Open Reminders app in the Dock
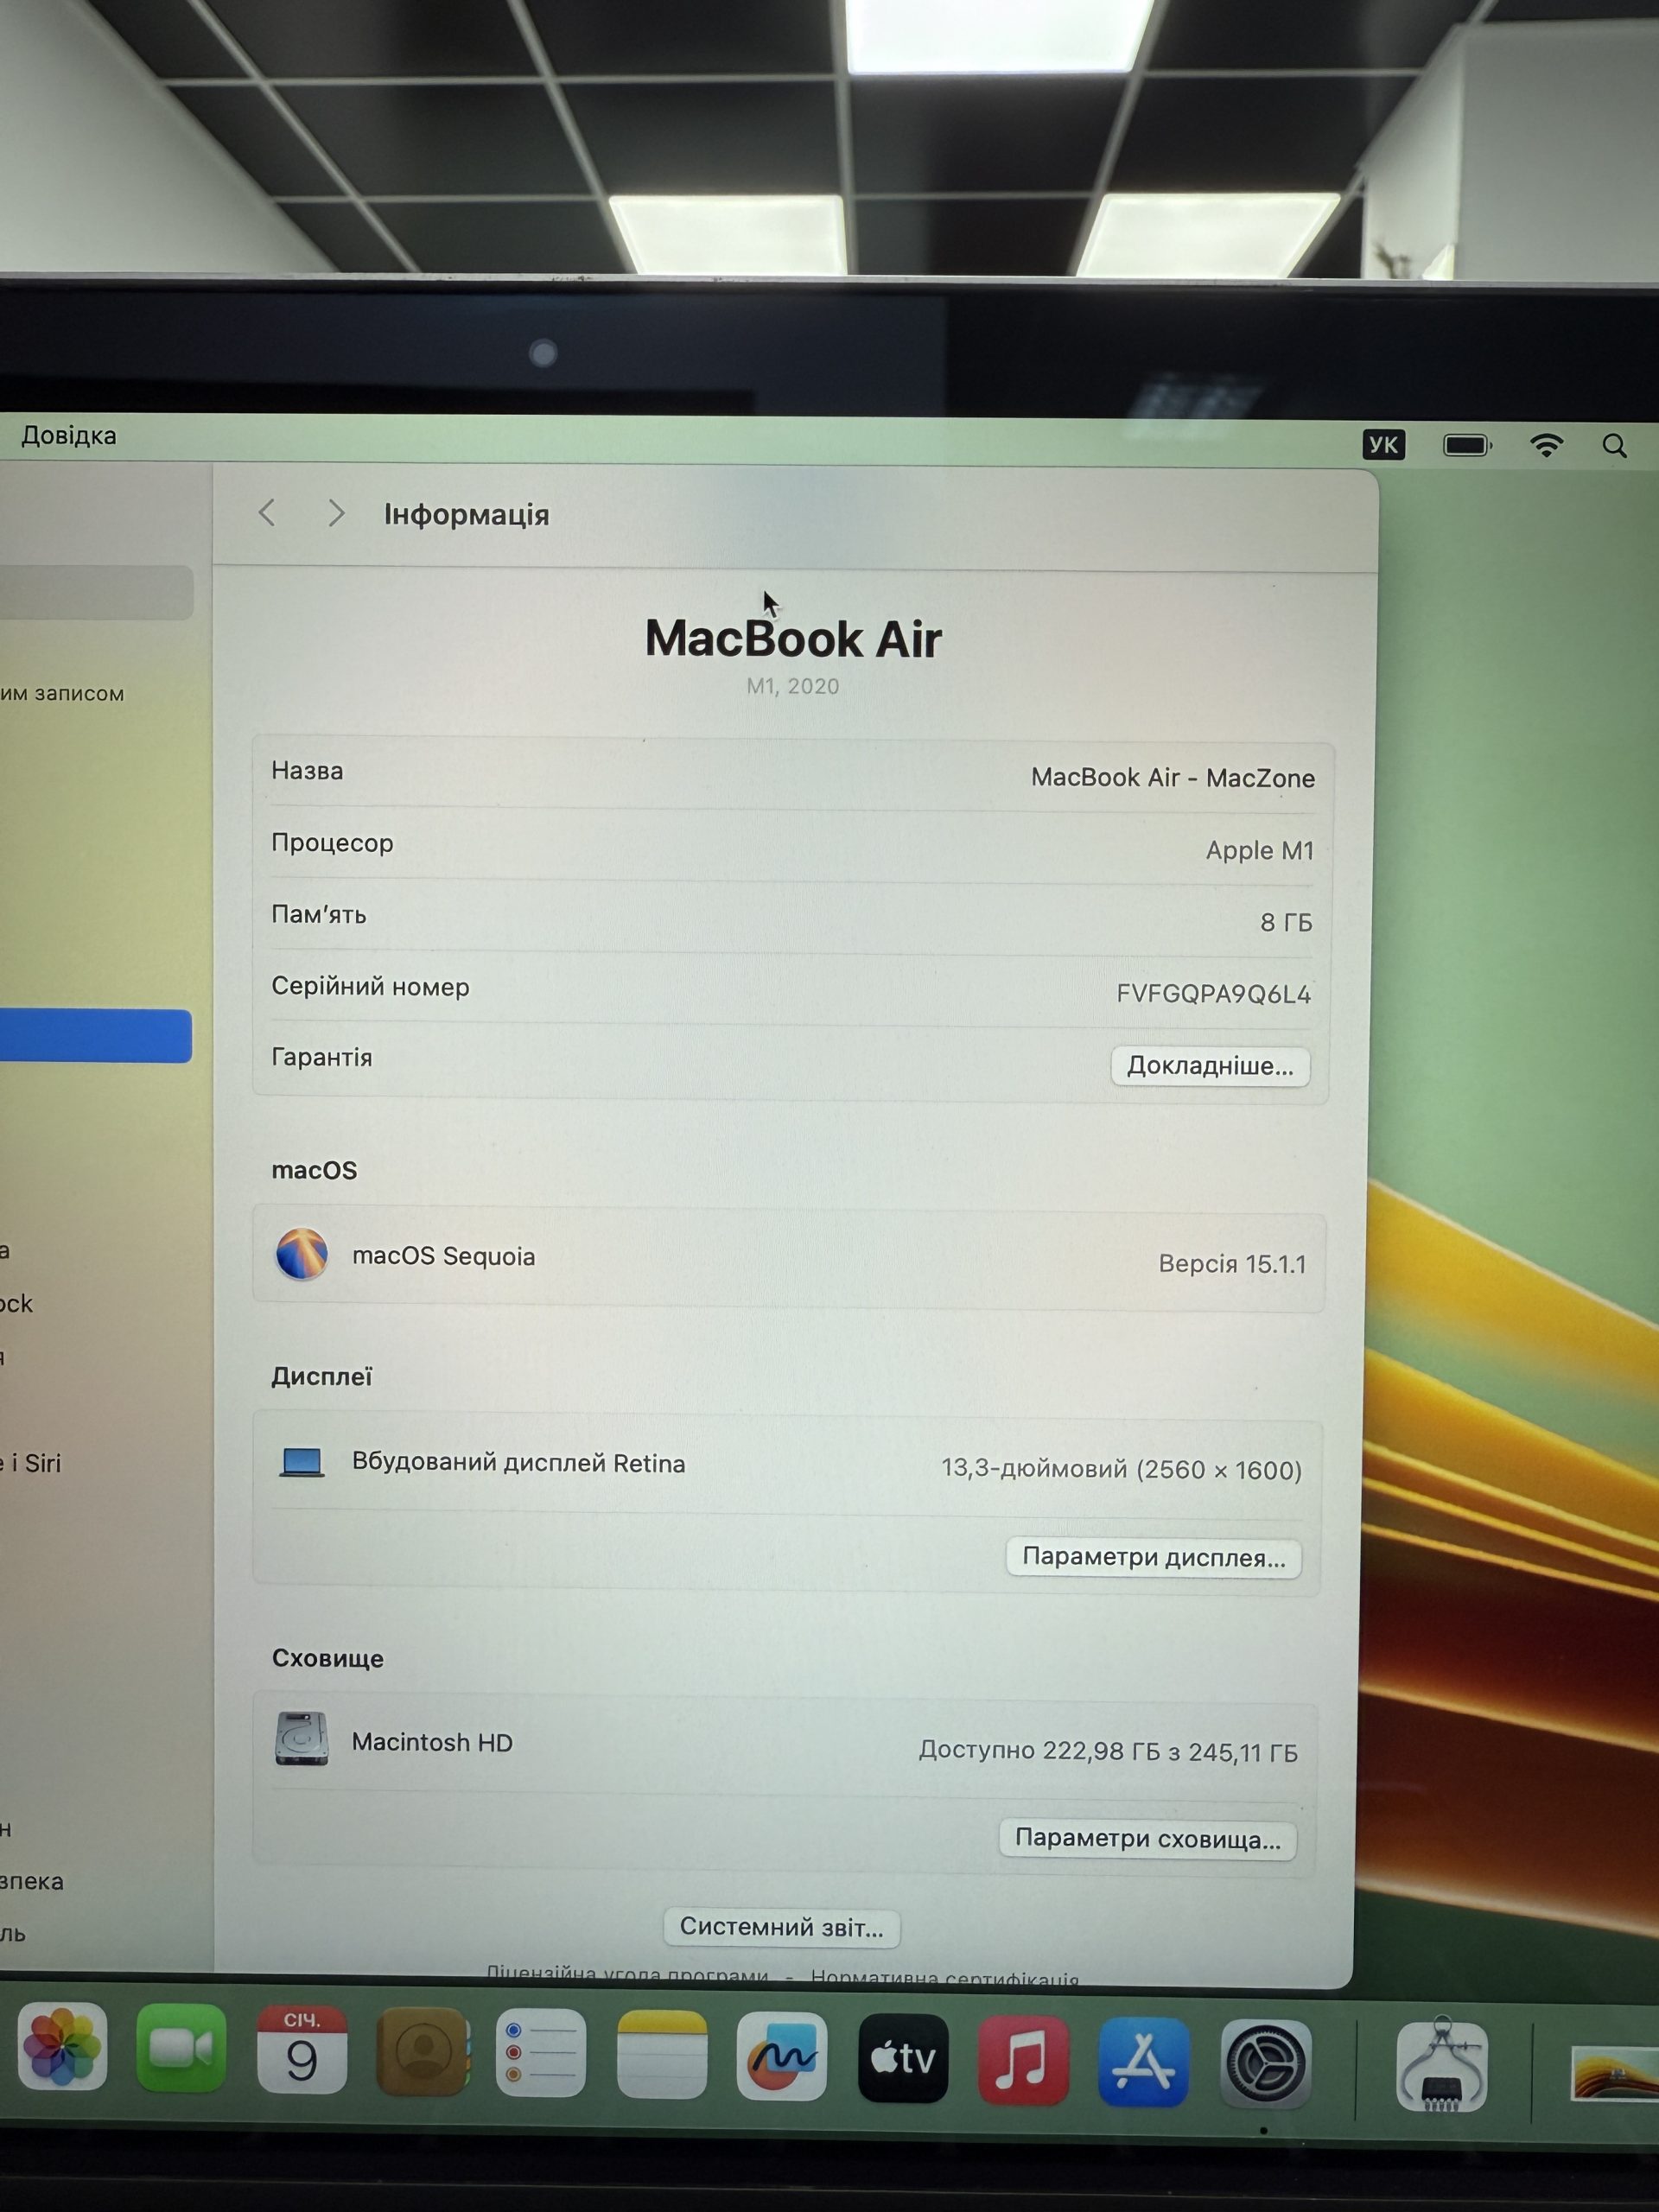This screenshot has width=1659, height=2212. [541, 2052]
